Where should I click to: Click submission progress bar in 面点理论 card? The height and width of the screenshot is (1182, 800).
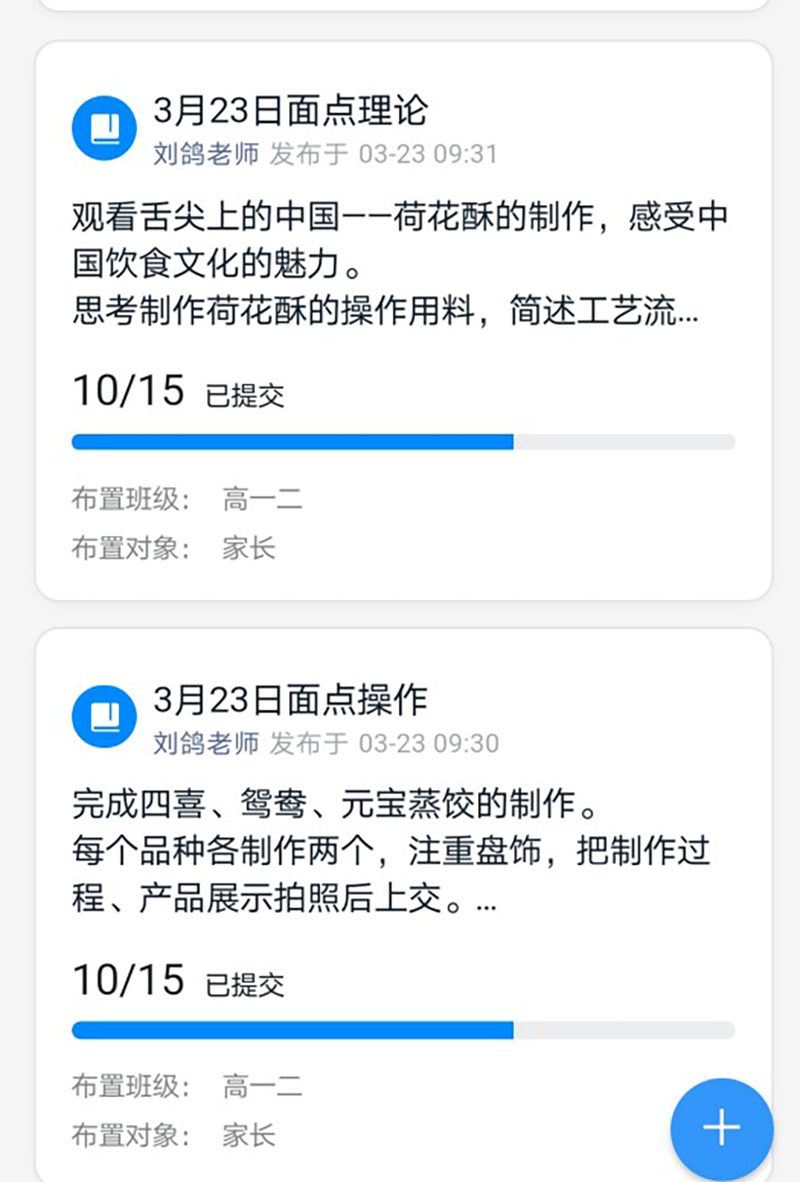point(403,442)
